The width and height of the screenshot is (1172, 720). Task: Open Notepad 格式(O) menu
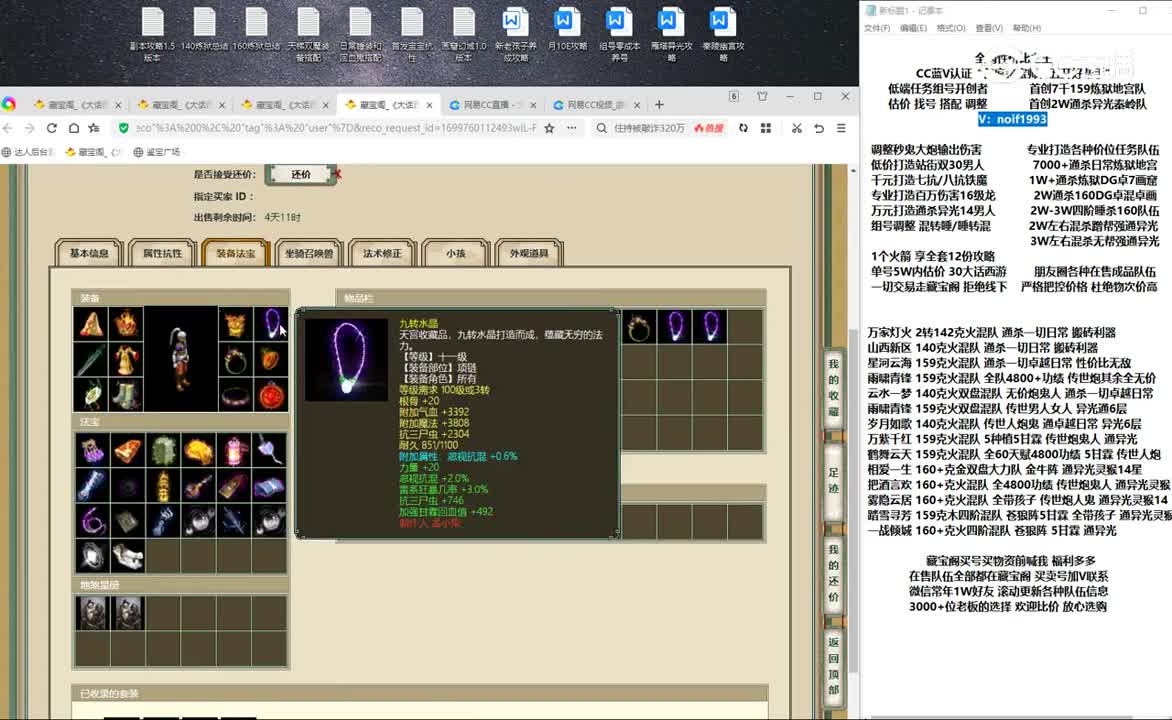point(951,28)
